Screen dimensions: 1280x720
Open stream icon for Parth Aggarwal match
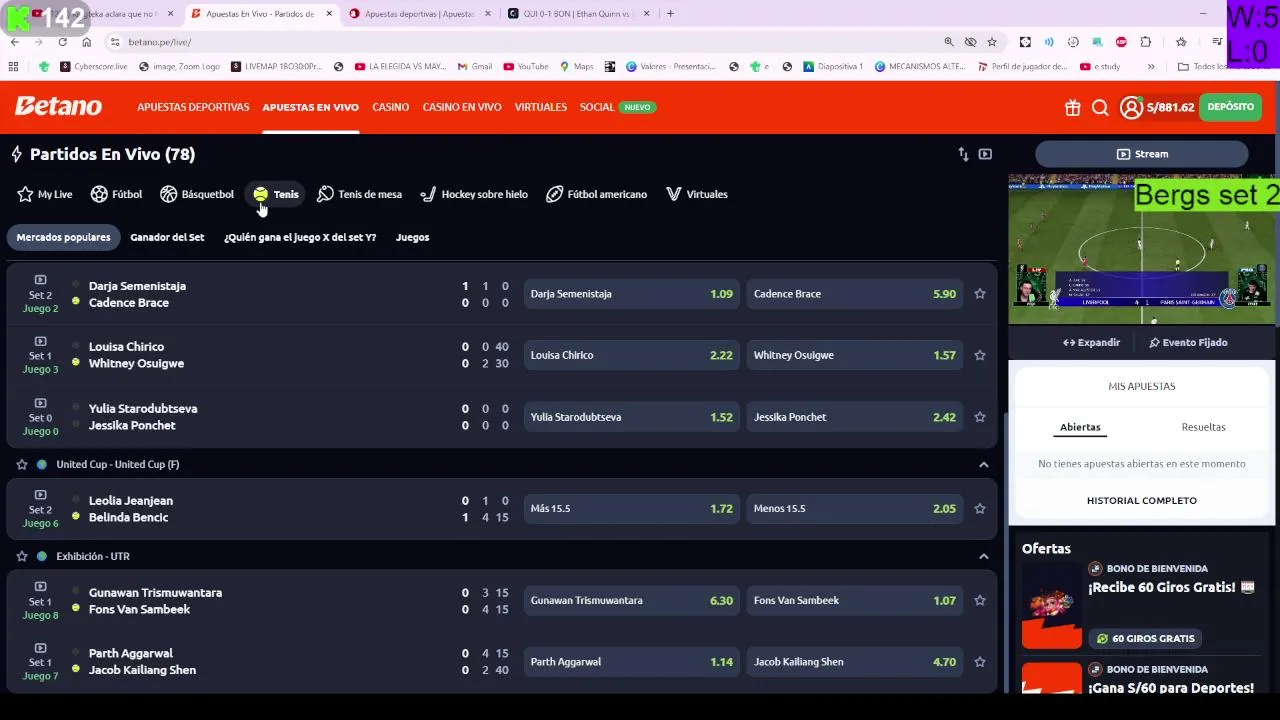pos(40,648)
